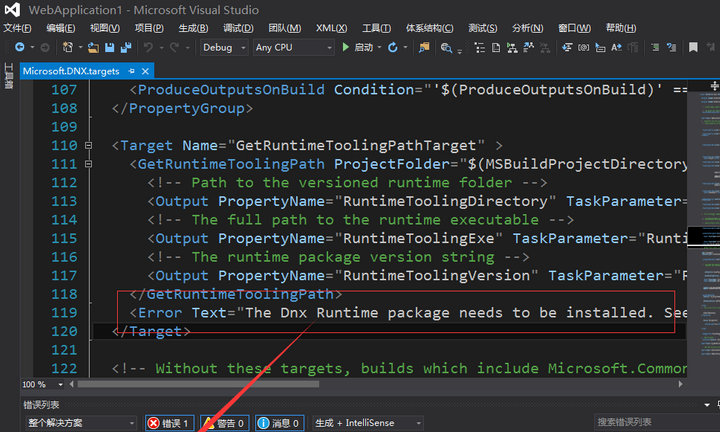Open the Start button dropdown arrow

(x=379, y=47)
